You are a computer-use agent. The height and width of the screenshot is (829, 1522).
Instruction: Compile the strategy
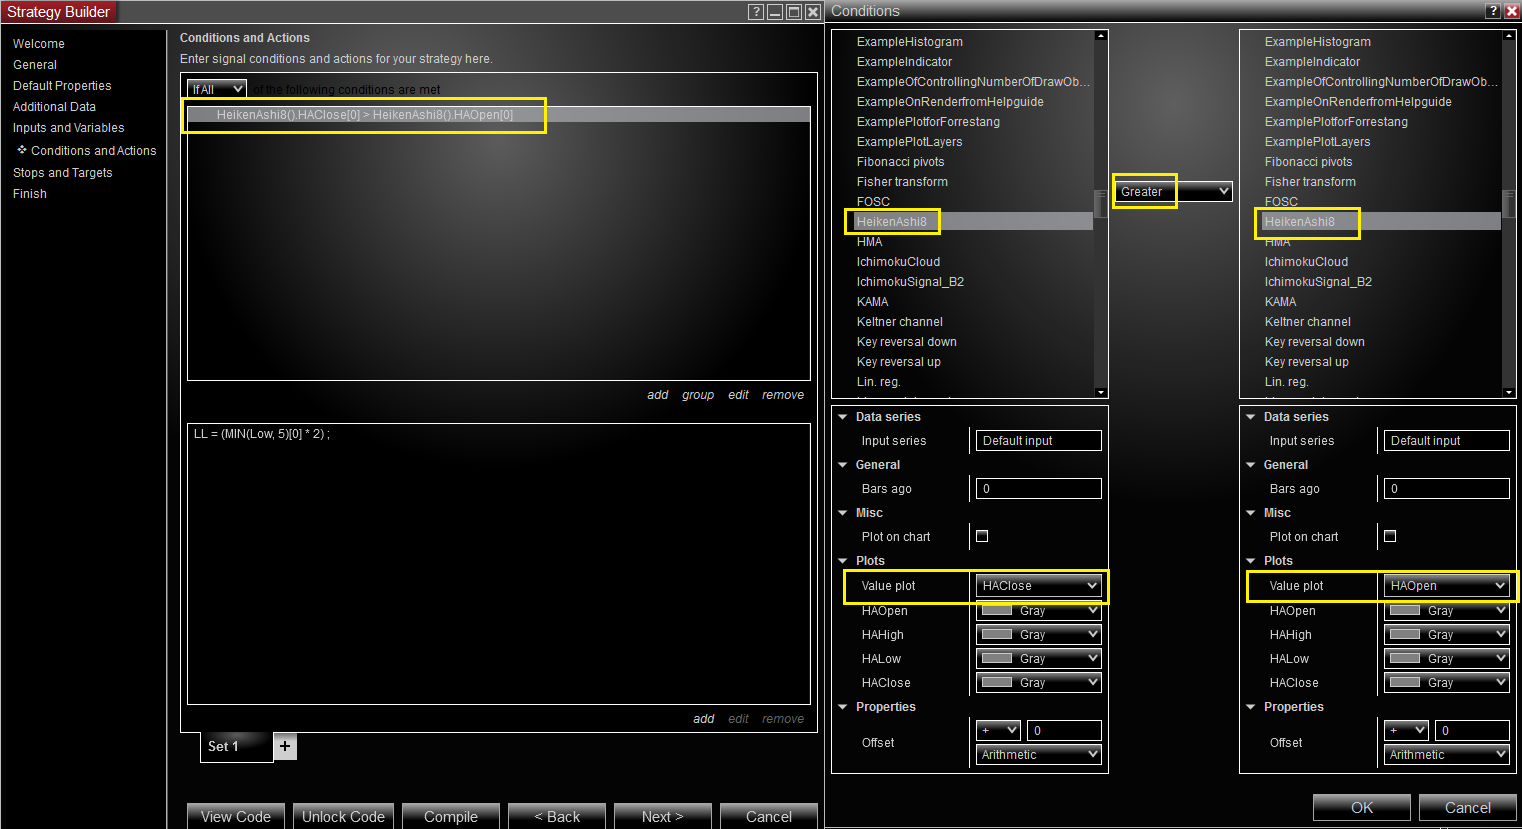451,816
